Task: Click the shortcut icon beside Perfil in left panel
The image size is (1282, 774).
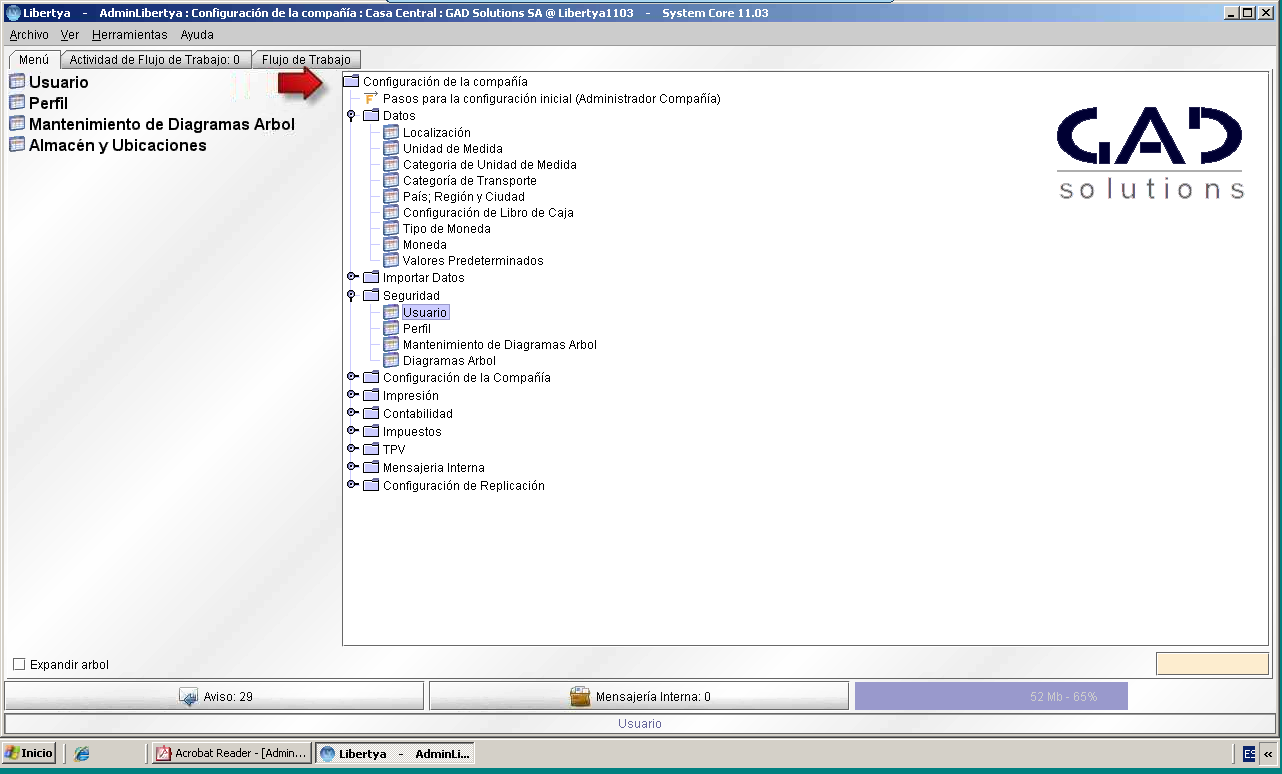Action: click(x=17, y=103)
